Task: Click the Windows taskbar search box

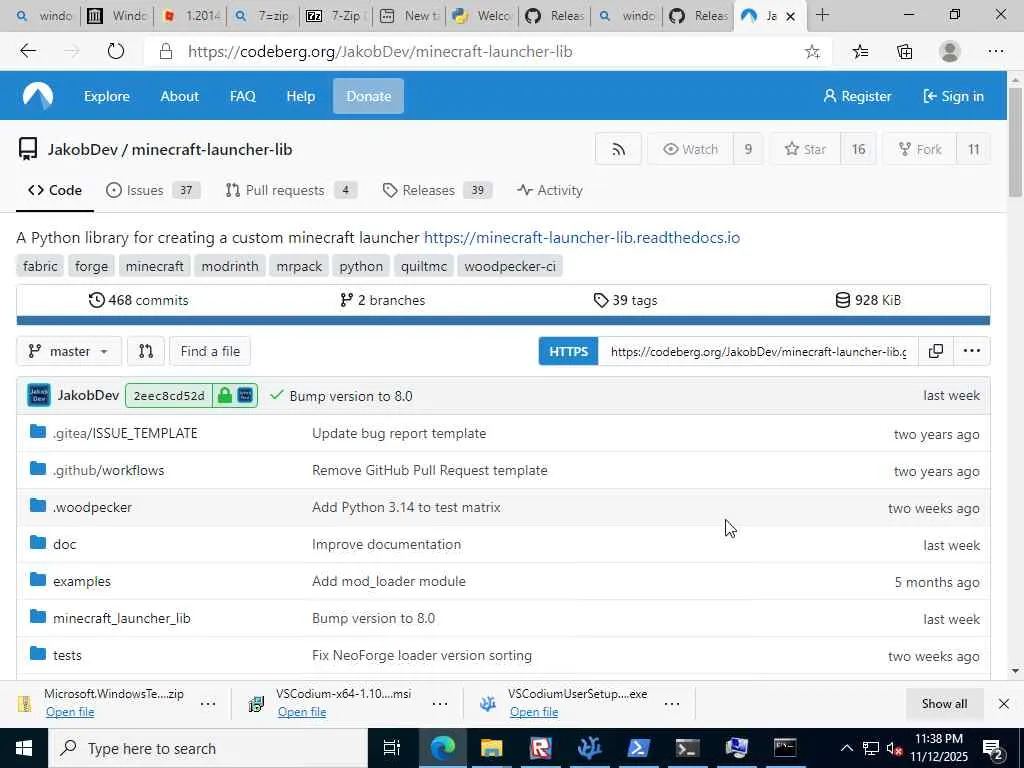Action: click(x=208, y=748)
